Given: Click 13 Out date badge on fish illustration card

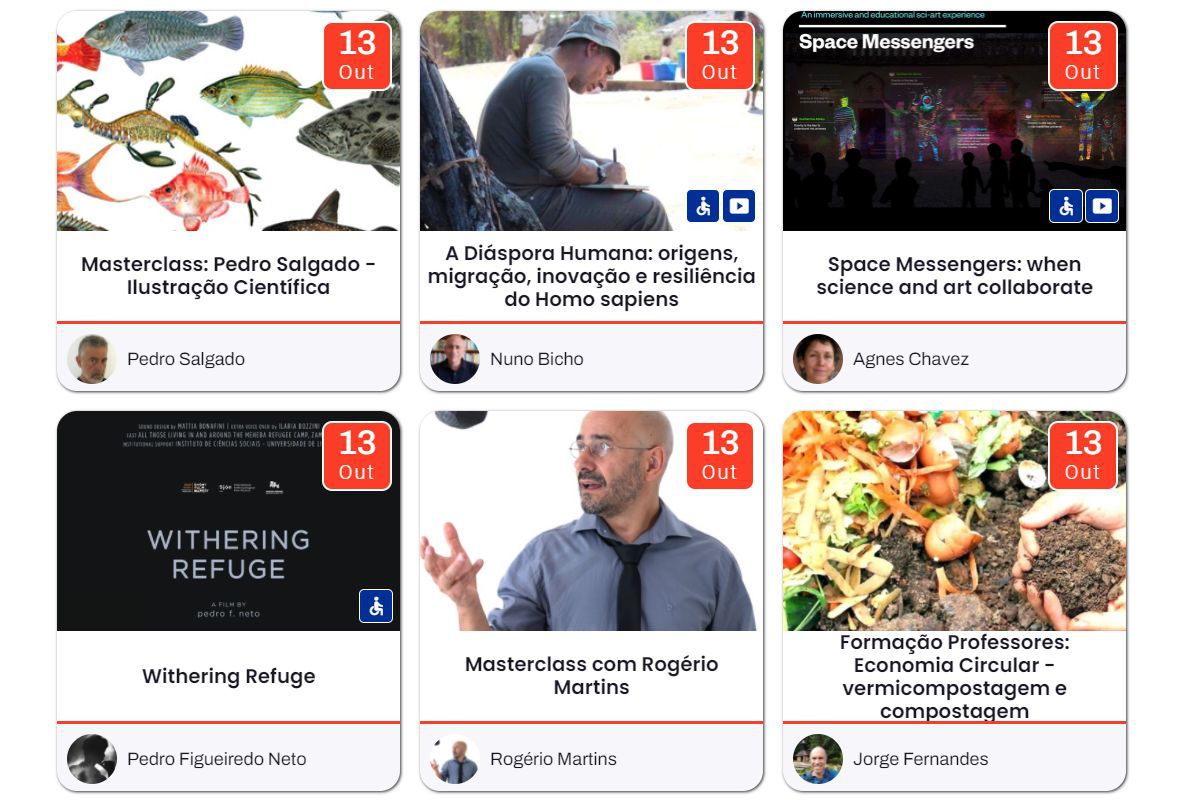Looking at the screenshot, I should [357, 56].
